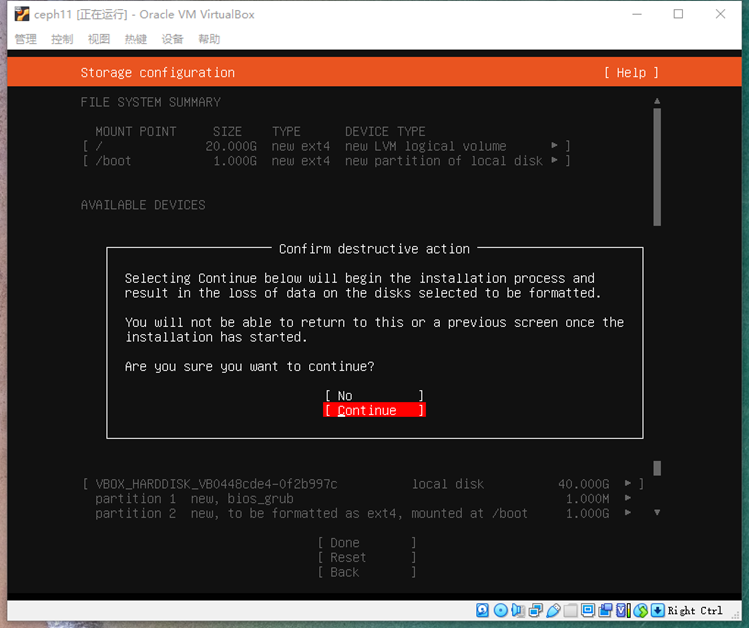This screenshot has width=749, height=628.
Task: Click the Right Ctrl host key label
Action: 695,610
